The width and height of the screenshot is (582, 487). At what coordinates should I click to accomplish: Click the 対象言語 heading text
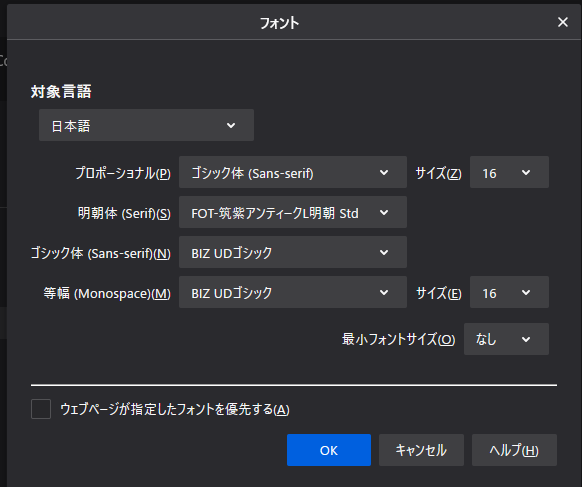[x=61, y=91]
